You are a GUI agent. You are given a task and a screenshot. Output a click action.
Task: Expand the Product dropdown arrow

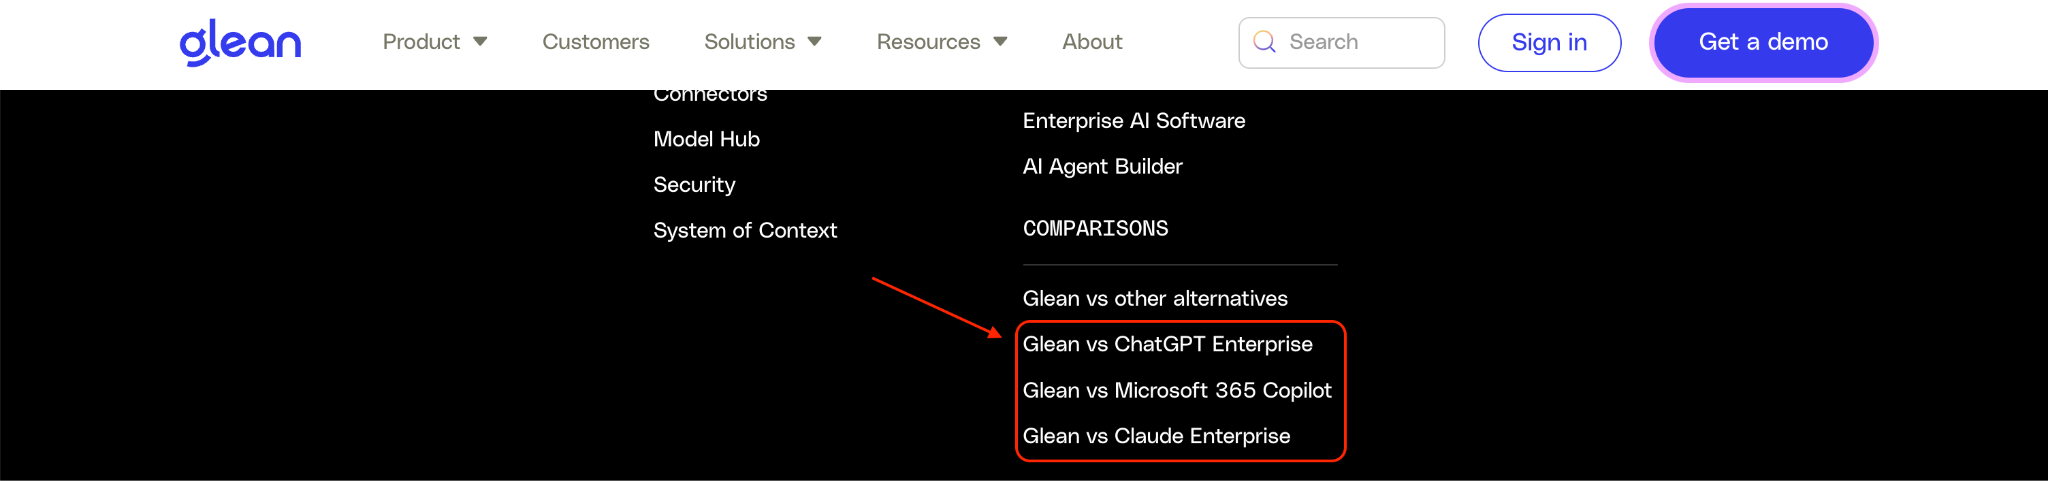coord(480,42)
